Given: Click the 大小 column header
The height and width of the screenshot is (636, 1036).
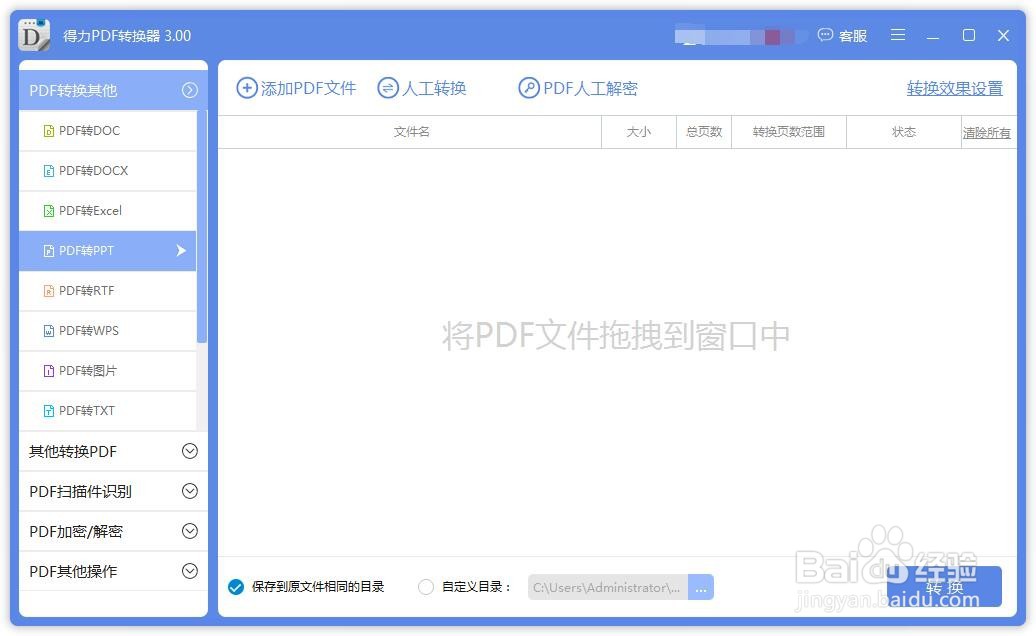Looking at the screenshot, I should coord(639,132).
